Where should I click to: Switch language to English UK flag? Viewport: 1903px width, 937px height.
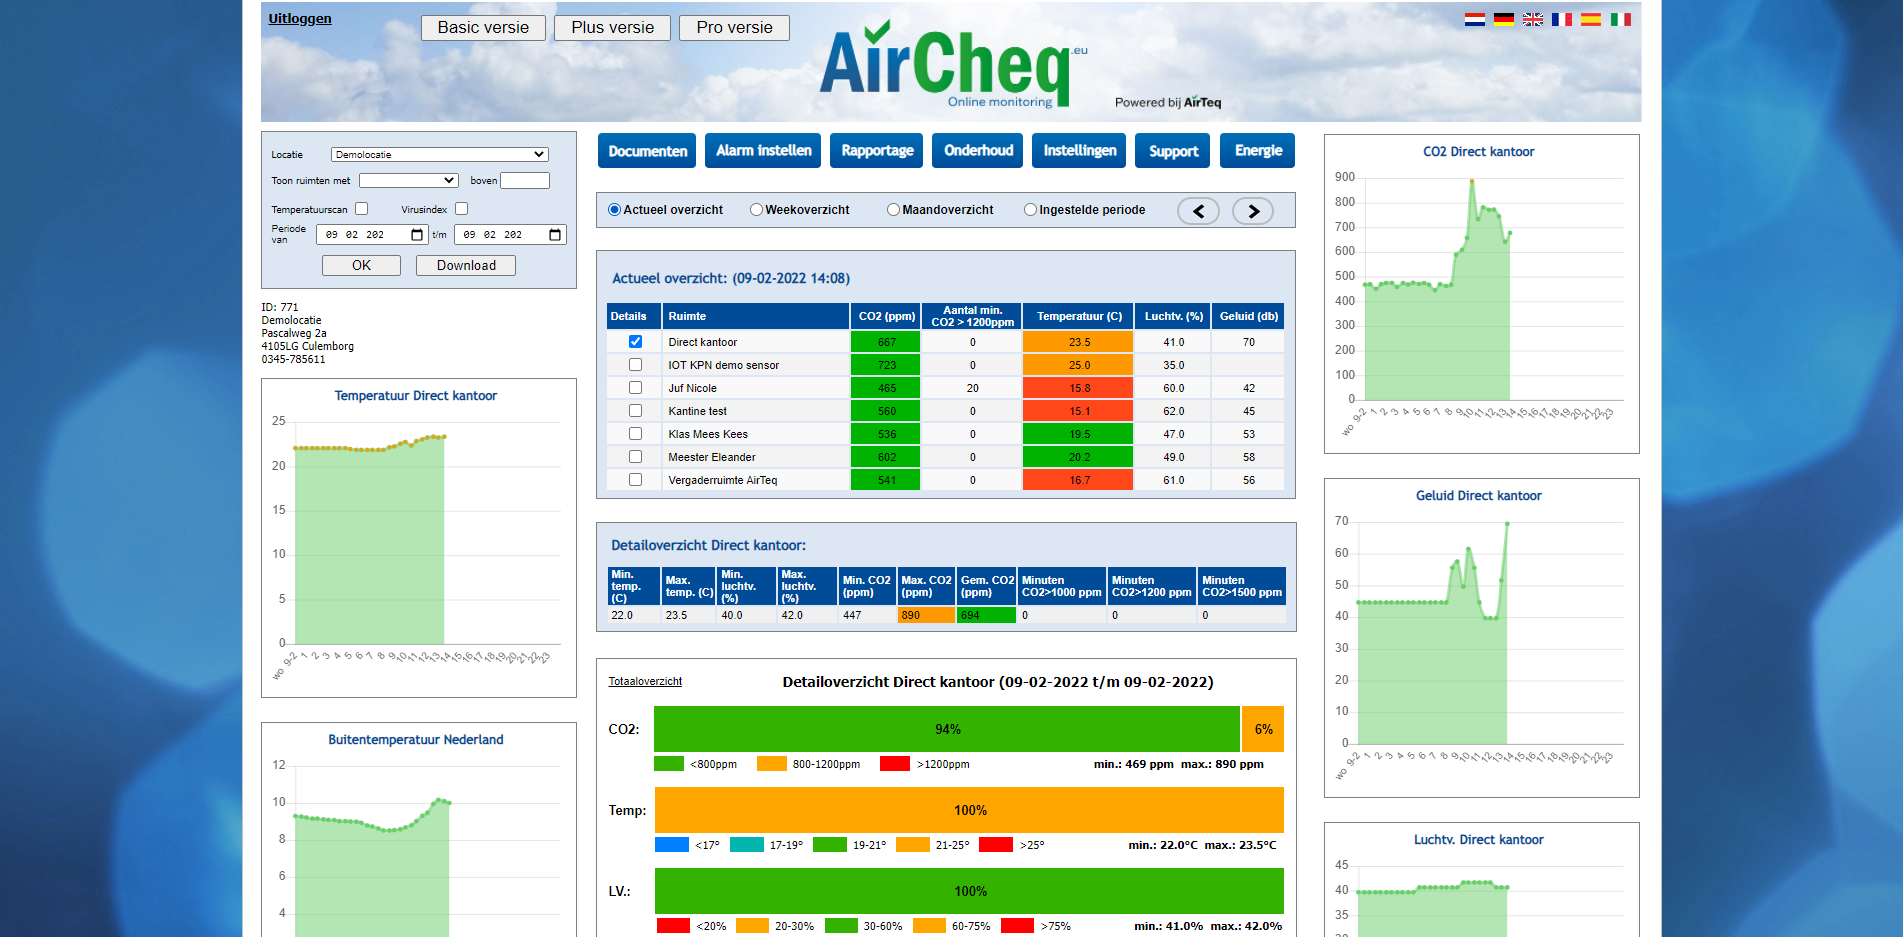point(1532,19)
